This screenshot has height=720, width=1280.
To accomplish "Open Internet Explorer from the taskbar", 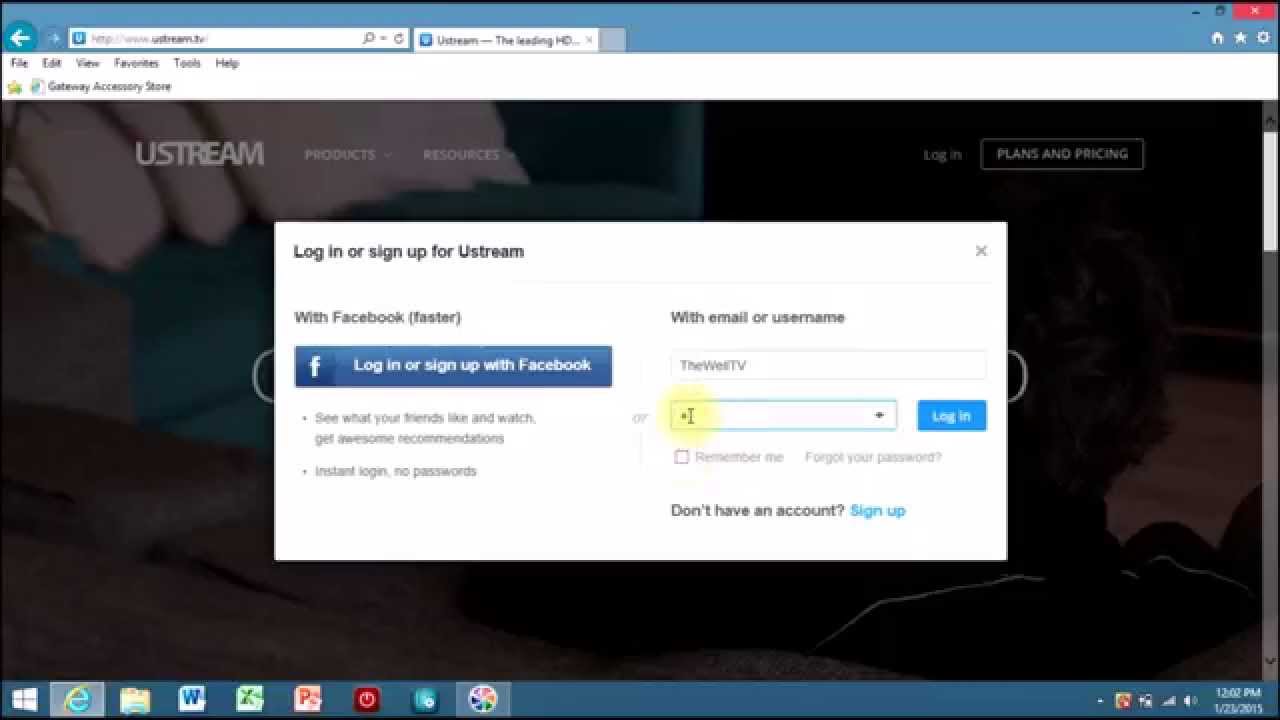I will (77, 699).
